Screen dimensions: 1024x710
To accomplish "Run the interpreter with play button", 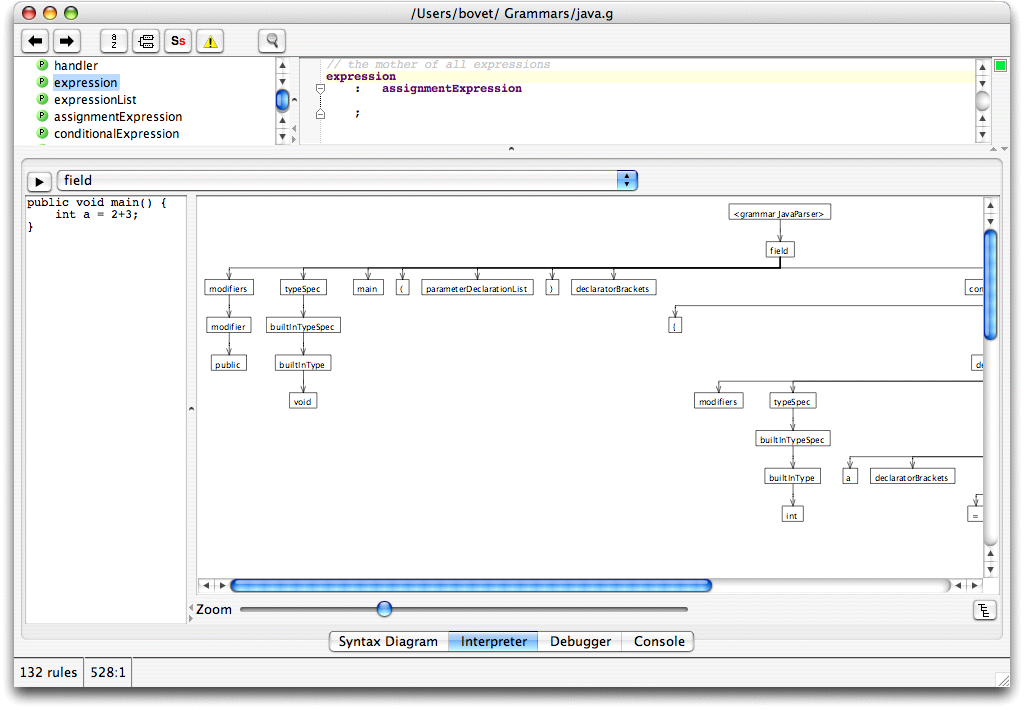I will coord(39,182).
